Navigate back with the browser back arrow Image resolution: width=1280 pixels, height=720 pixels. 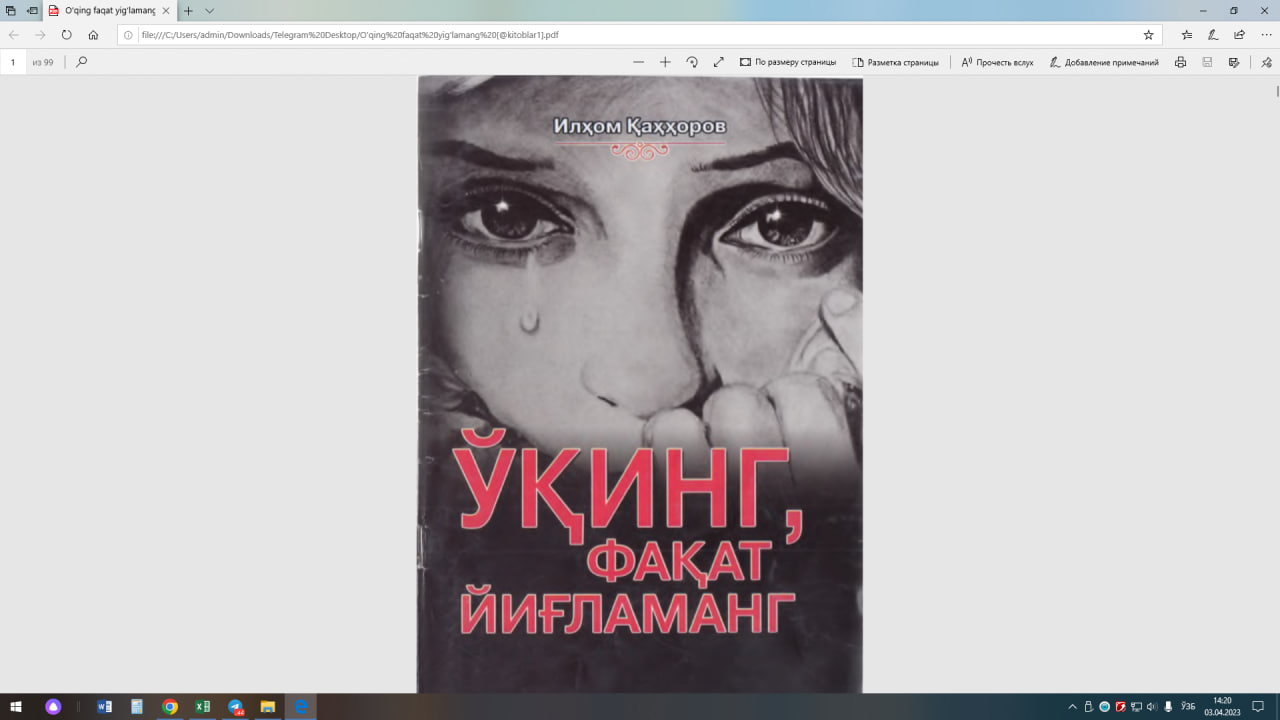[13, 33]
